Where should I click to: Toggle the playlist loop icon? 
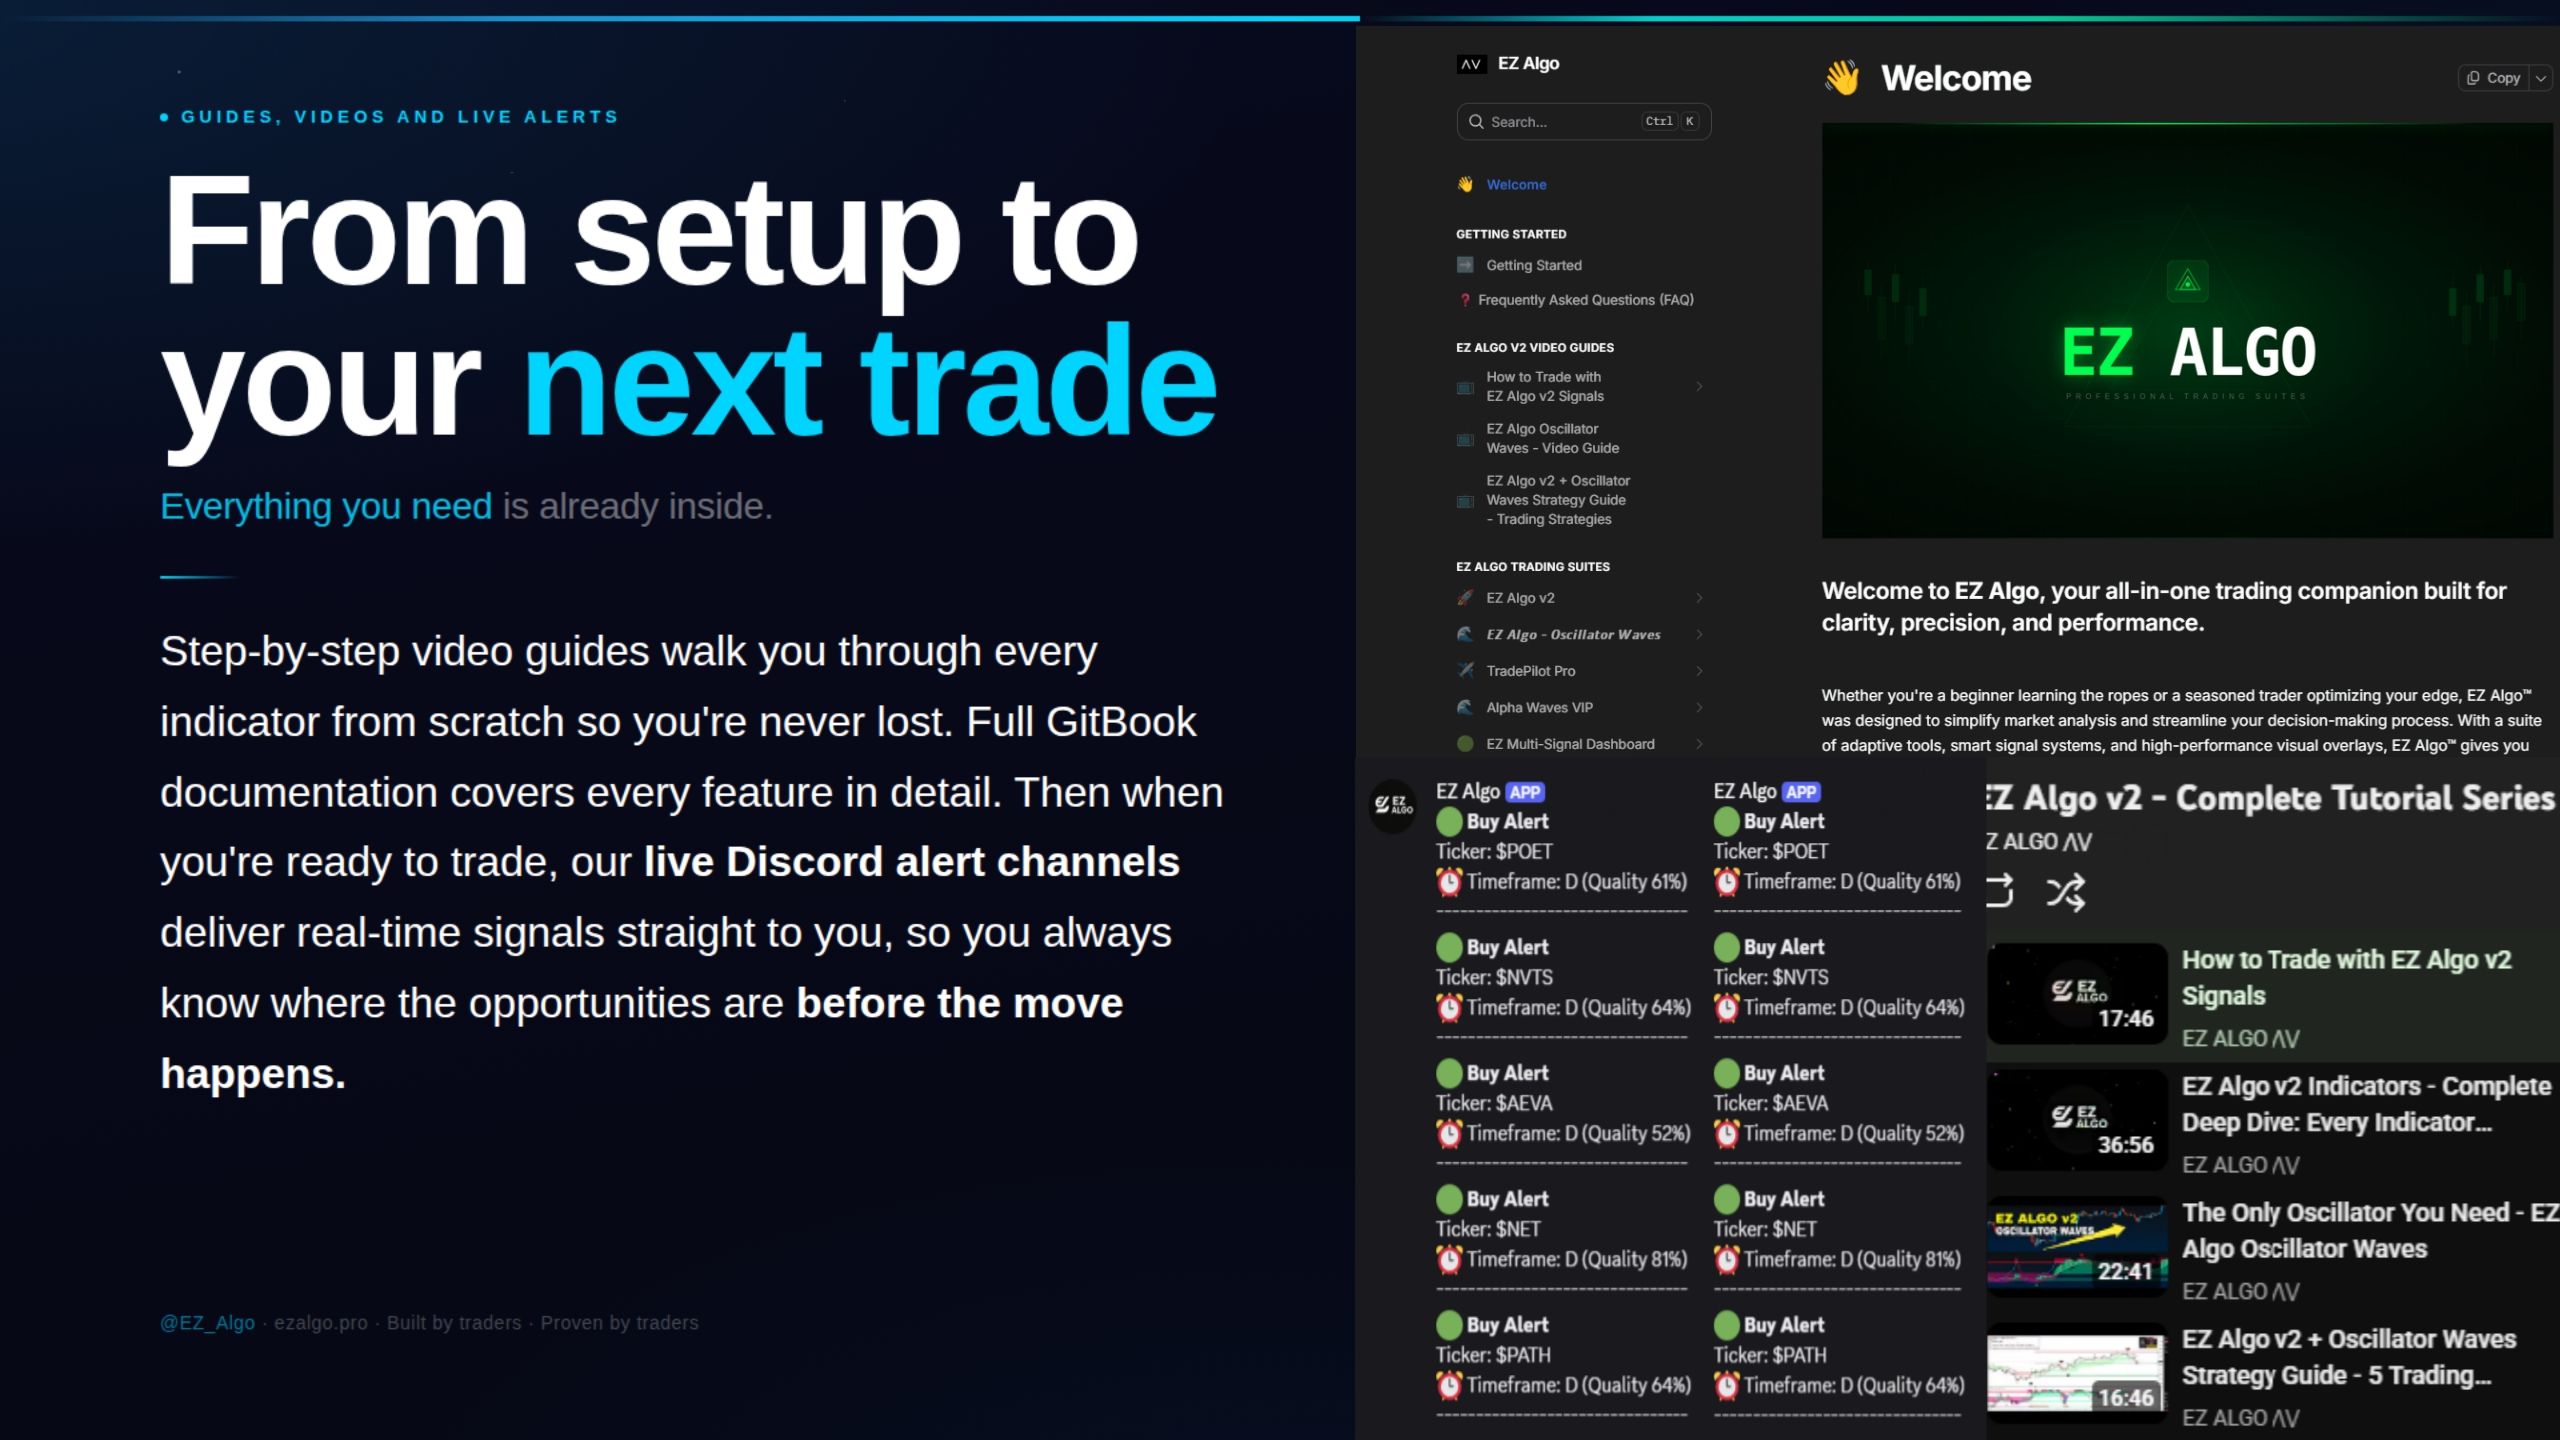[x=2000, y=891]
